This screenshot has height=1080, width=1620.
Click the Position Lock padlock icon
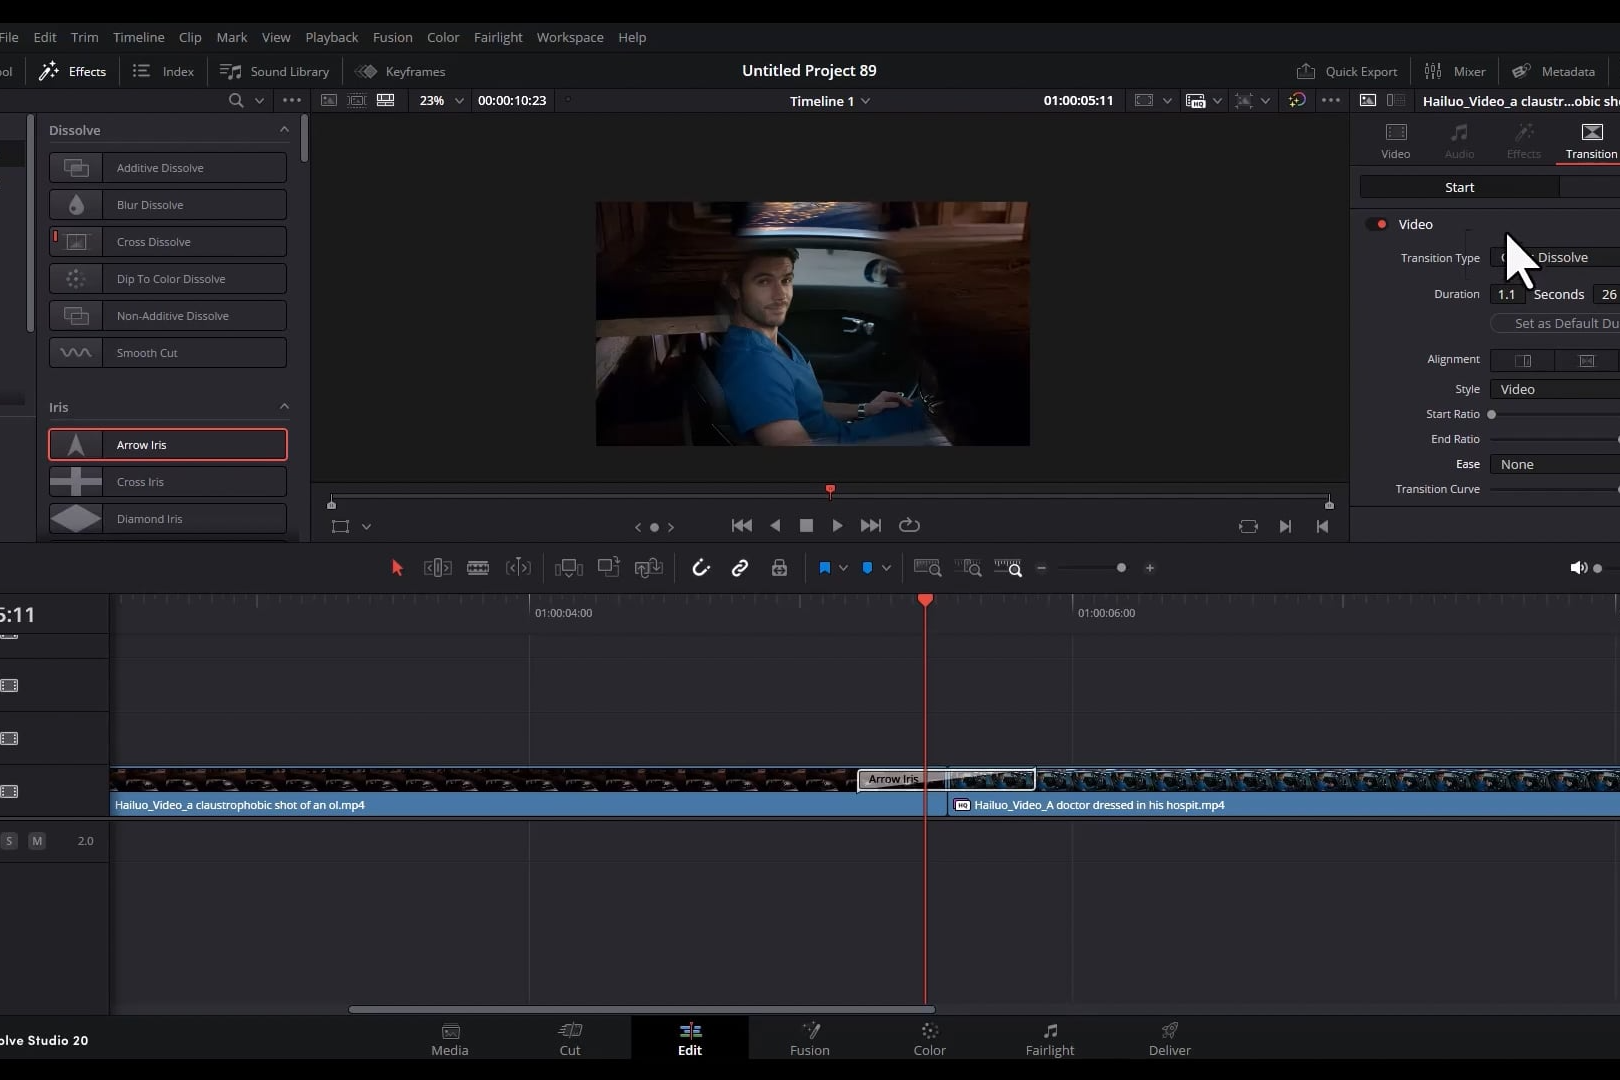779,568
